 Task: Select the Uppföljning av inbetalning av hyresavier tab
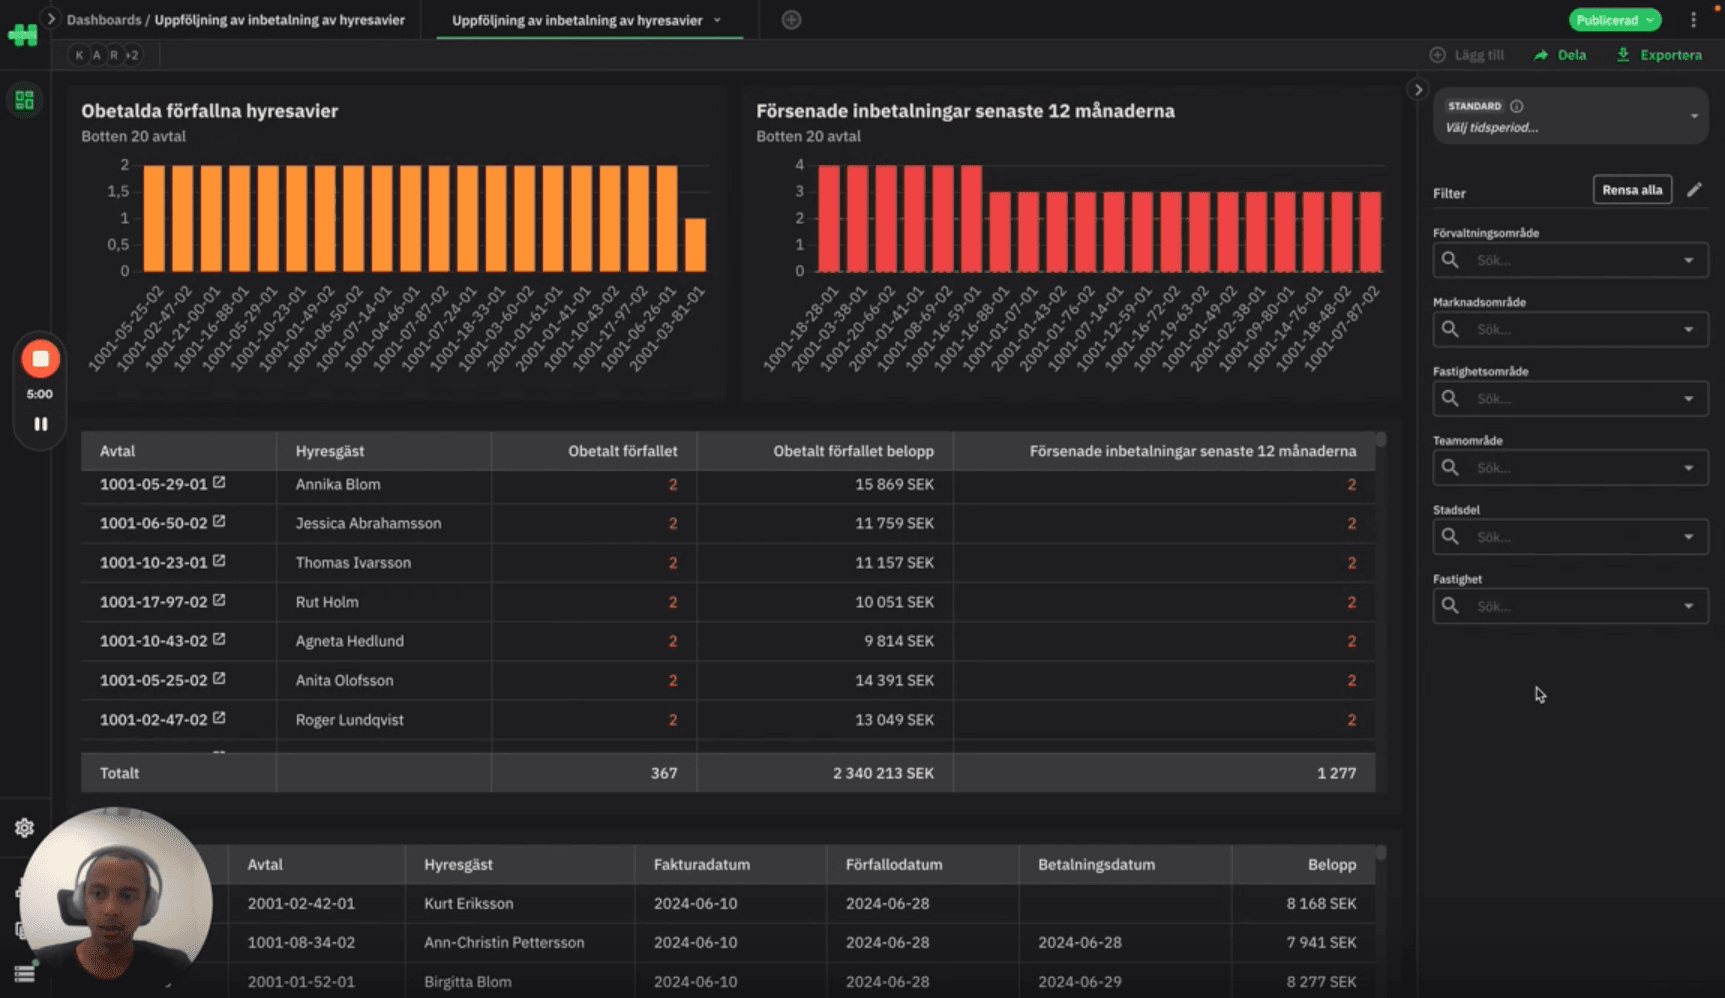tap(577, 20)
